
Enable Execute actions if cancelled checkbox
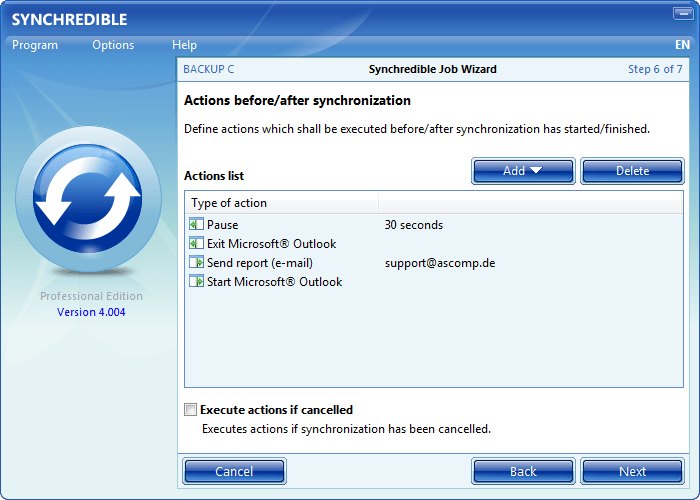point(191,410)
